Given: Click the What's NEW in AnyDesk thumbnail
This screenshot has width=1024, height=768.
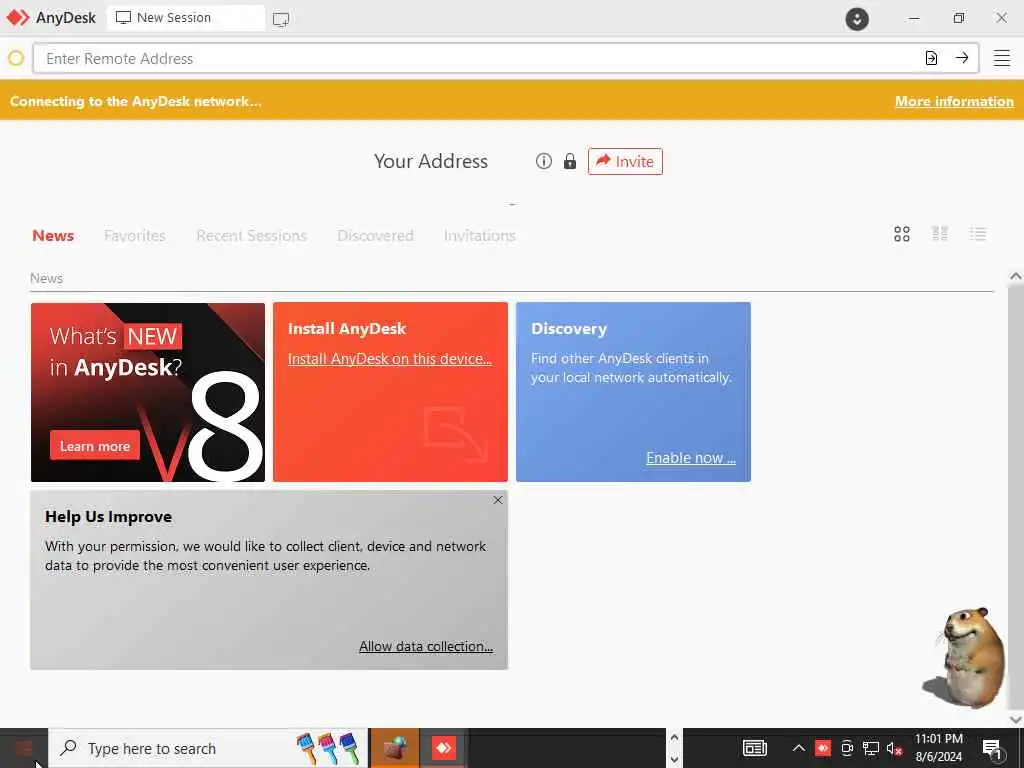Looking at the screenshot, I should pyautogui.click(x=148, y=392).
